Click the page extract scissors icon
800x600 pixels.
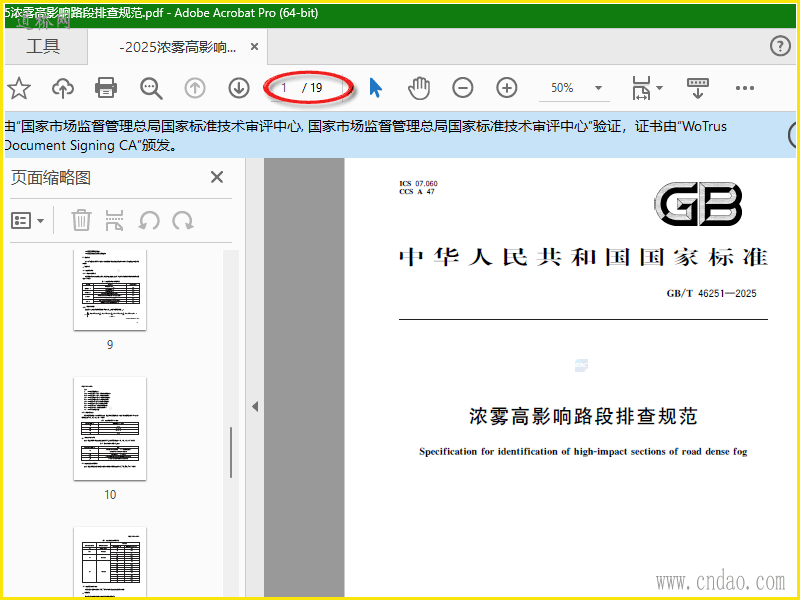pos(114,220)
